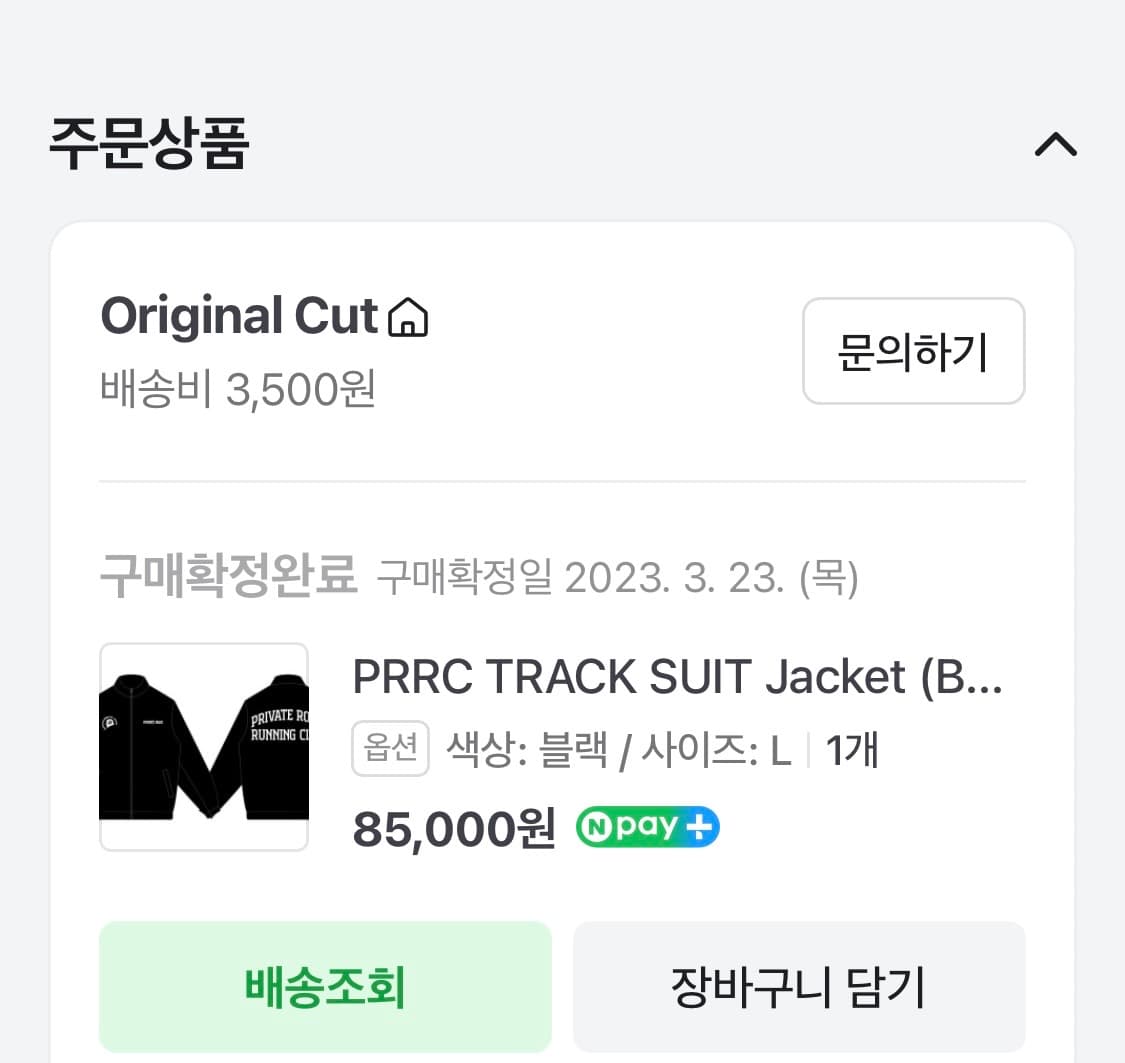Tap the product thumbnail of the black jacket
The image size is (1125, 1063).
pos(204,746)
